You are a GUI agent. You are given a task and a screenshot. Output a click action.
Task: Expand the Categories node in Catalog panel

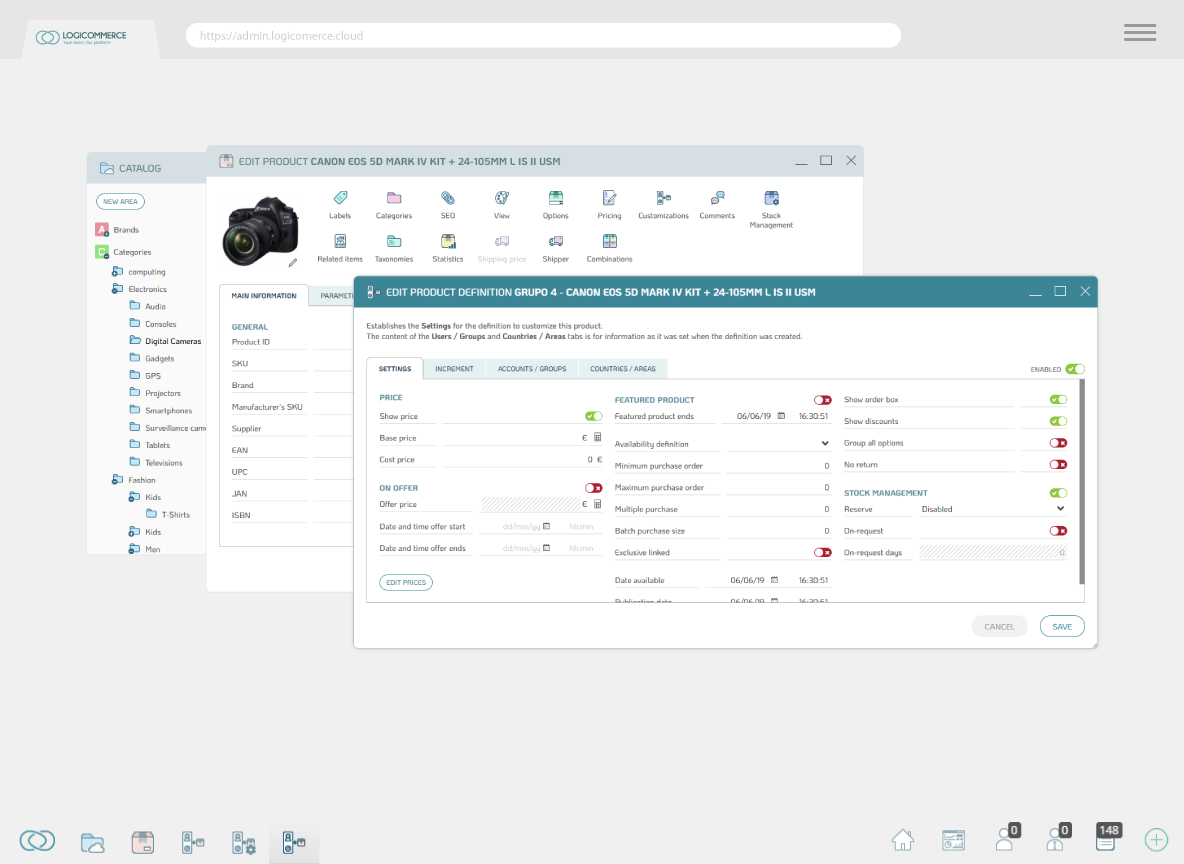tap(102, 251)
